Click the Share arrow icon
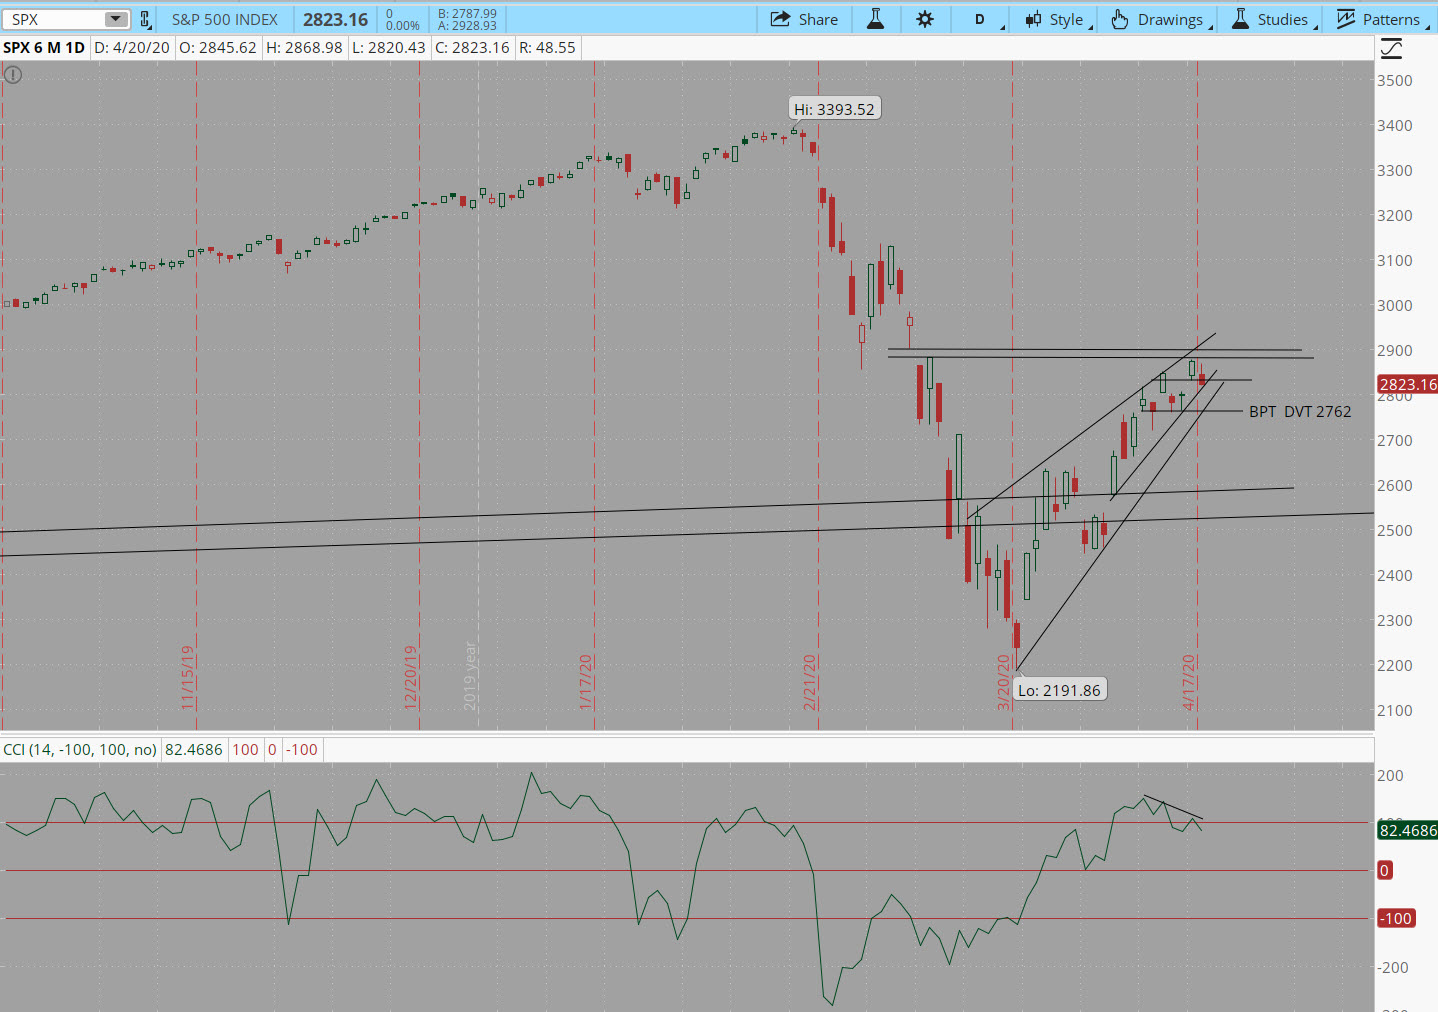Viewport: 1438px width, 1012px height. (780, 19)
